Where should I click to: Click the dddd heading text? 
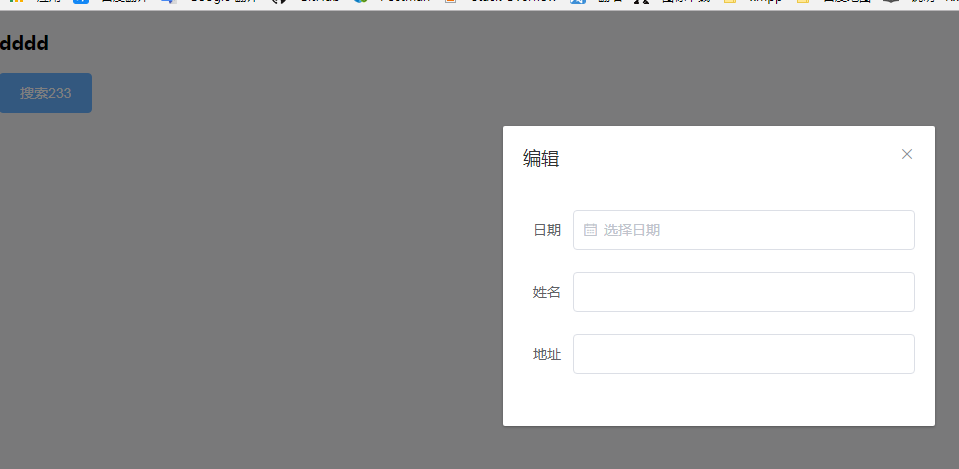click(24, 43)
